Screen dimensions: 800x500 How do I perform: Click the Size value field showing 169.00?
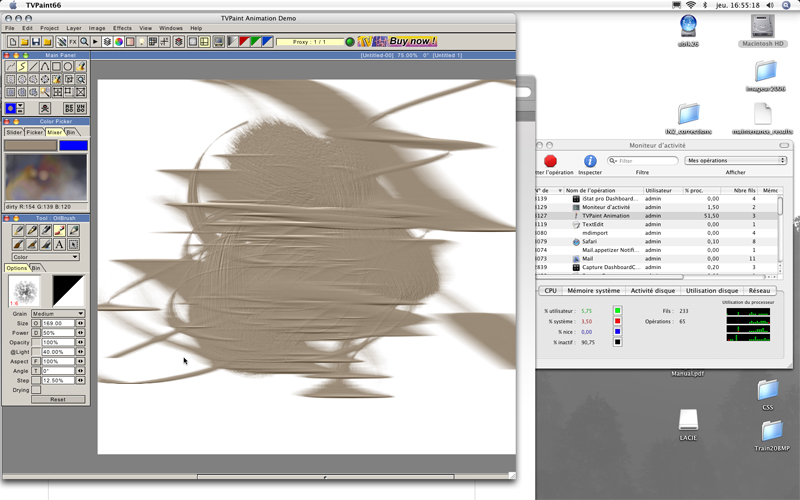[58, 323]
